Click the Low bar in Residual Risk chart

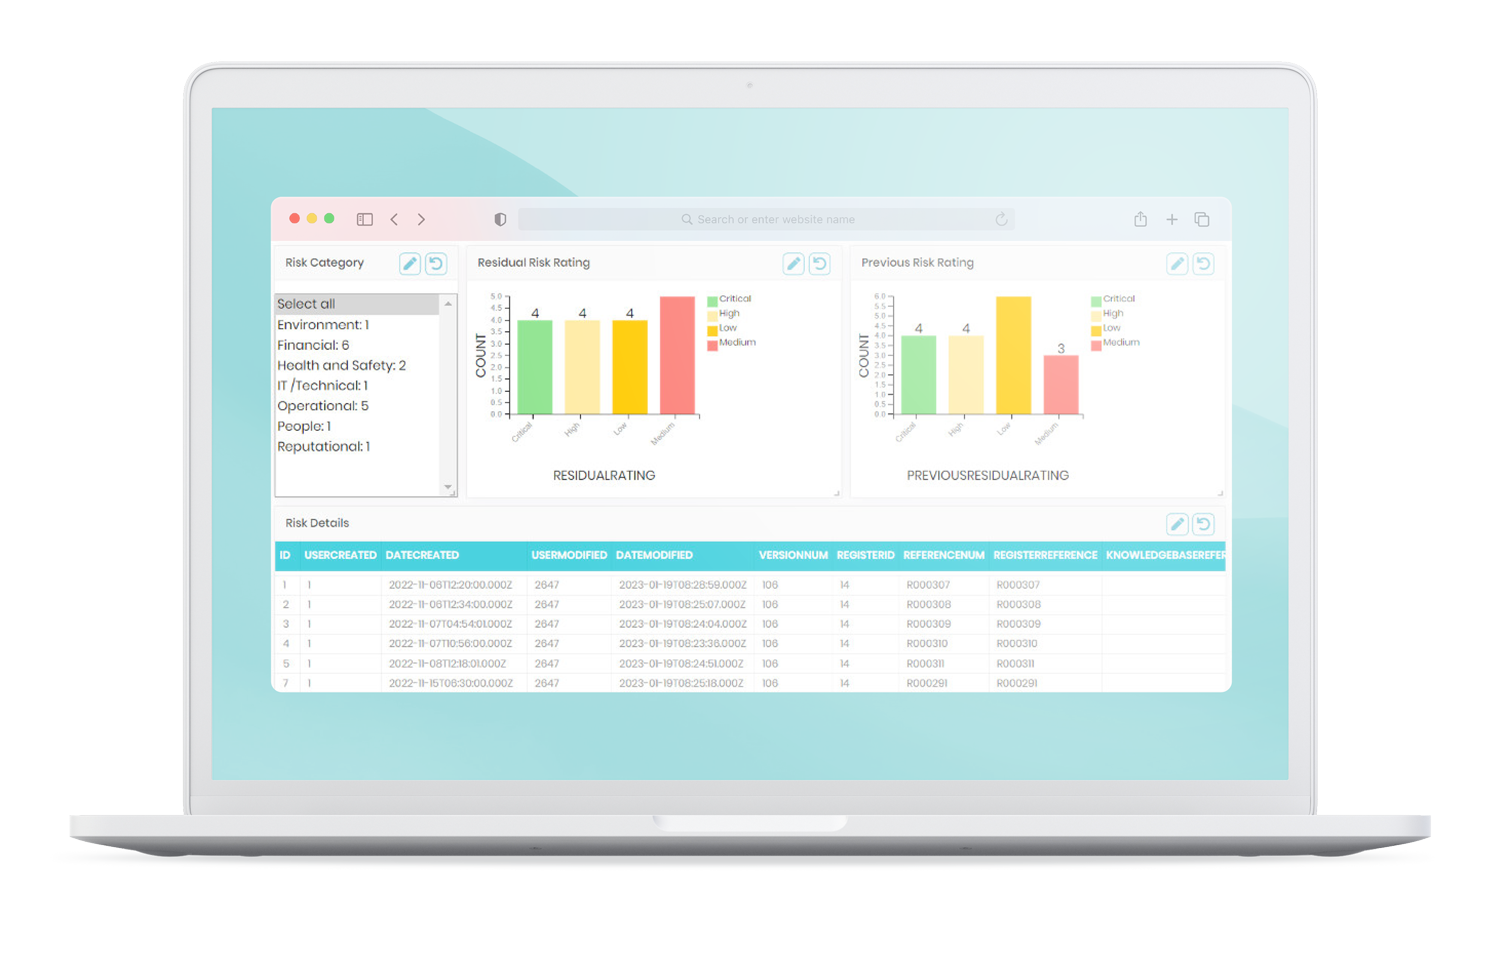coord(630,367)
